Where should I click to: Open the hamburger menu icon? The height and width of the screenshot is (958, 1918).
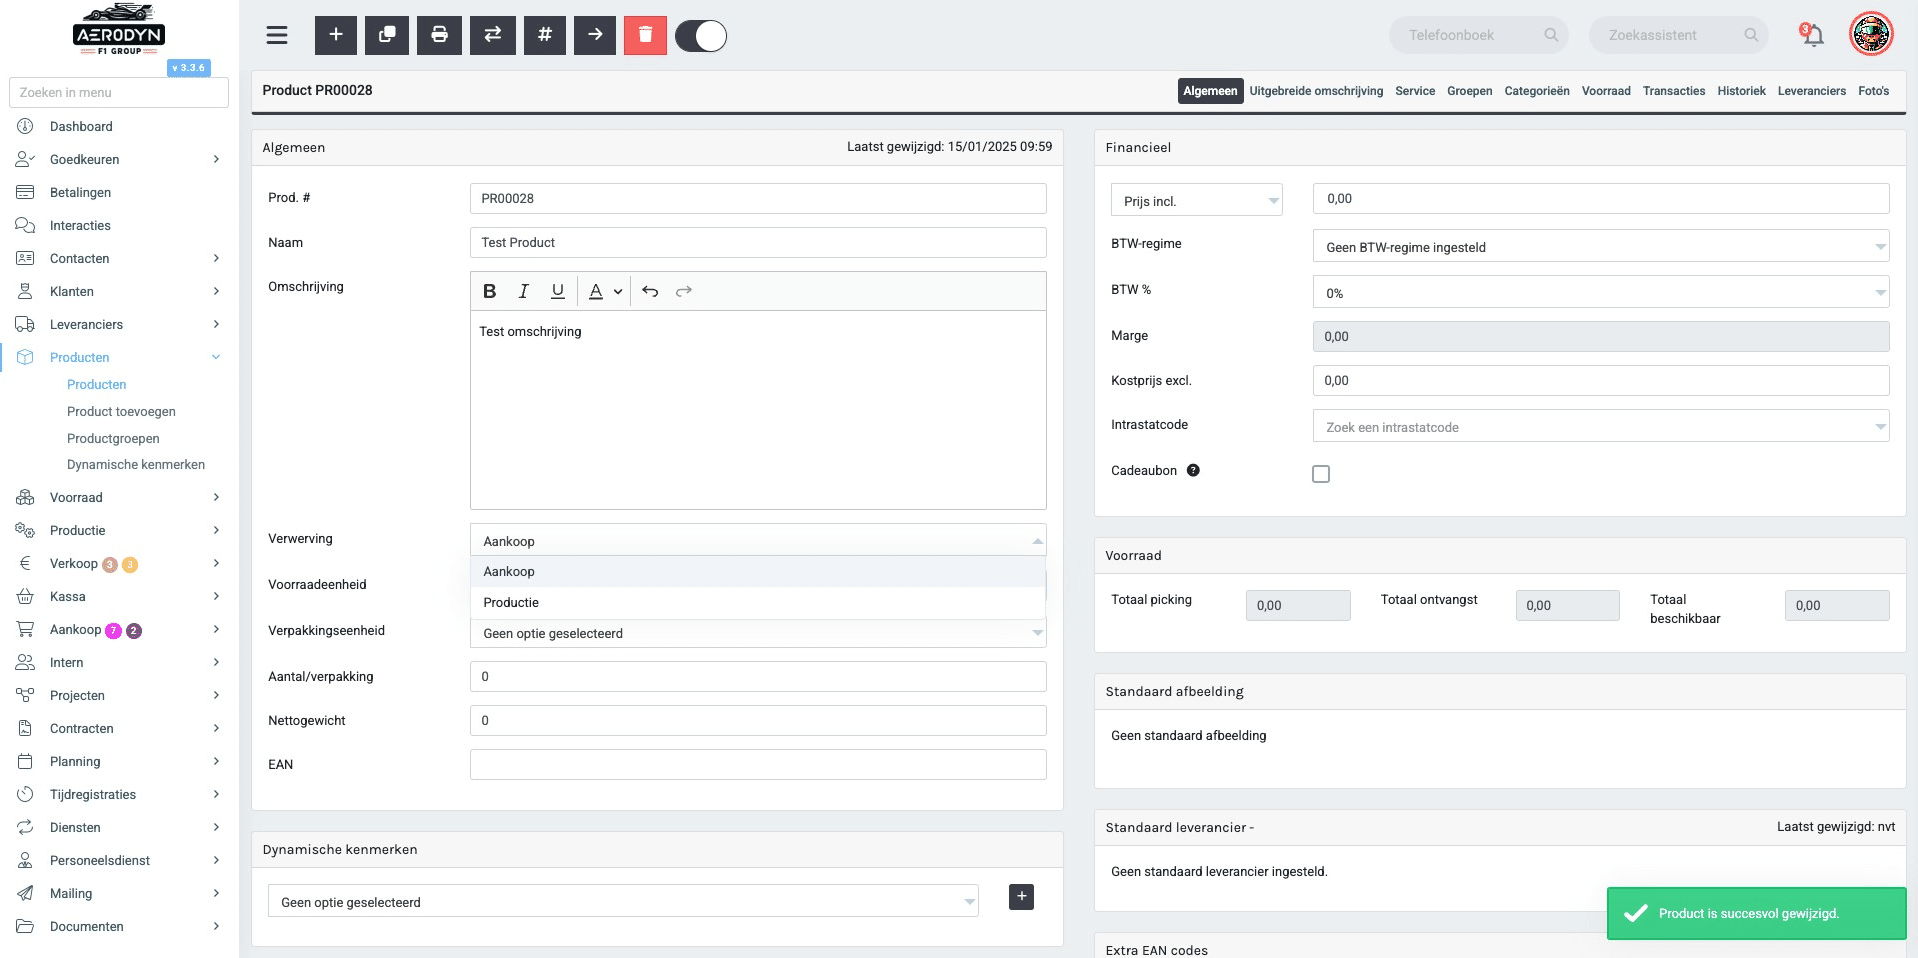pyautogui.click(x=277, y=35)
